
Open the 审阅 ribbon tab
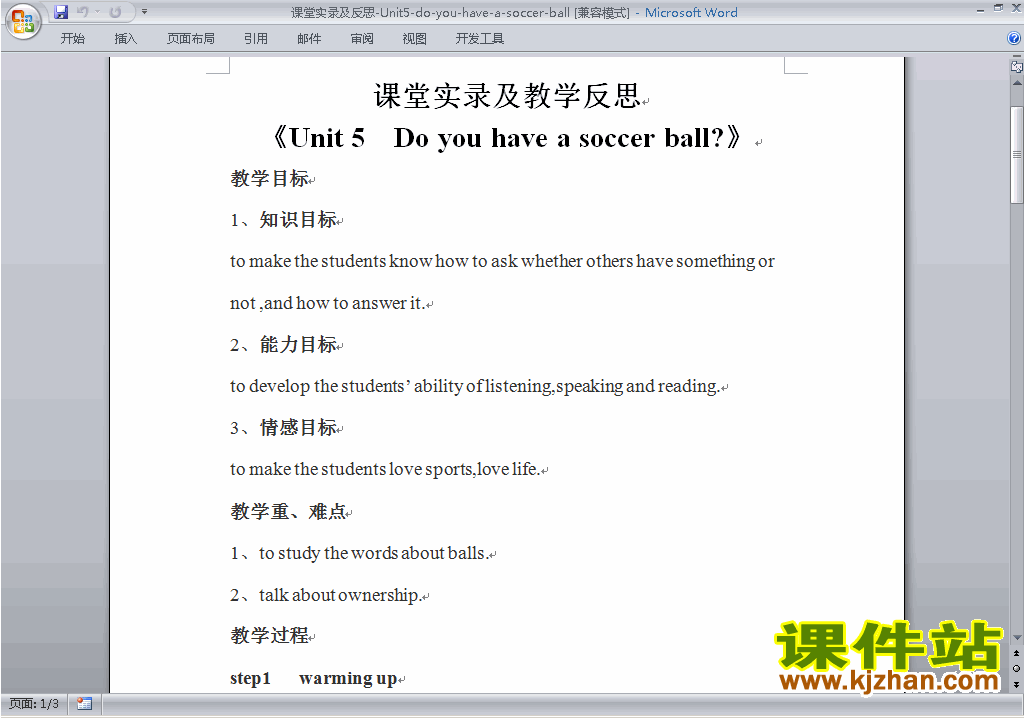tap(362, 39)
